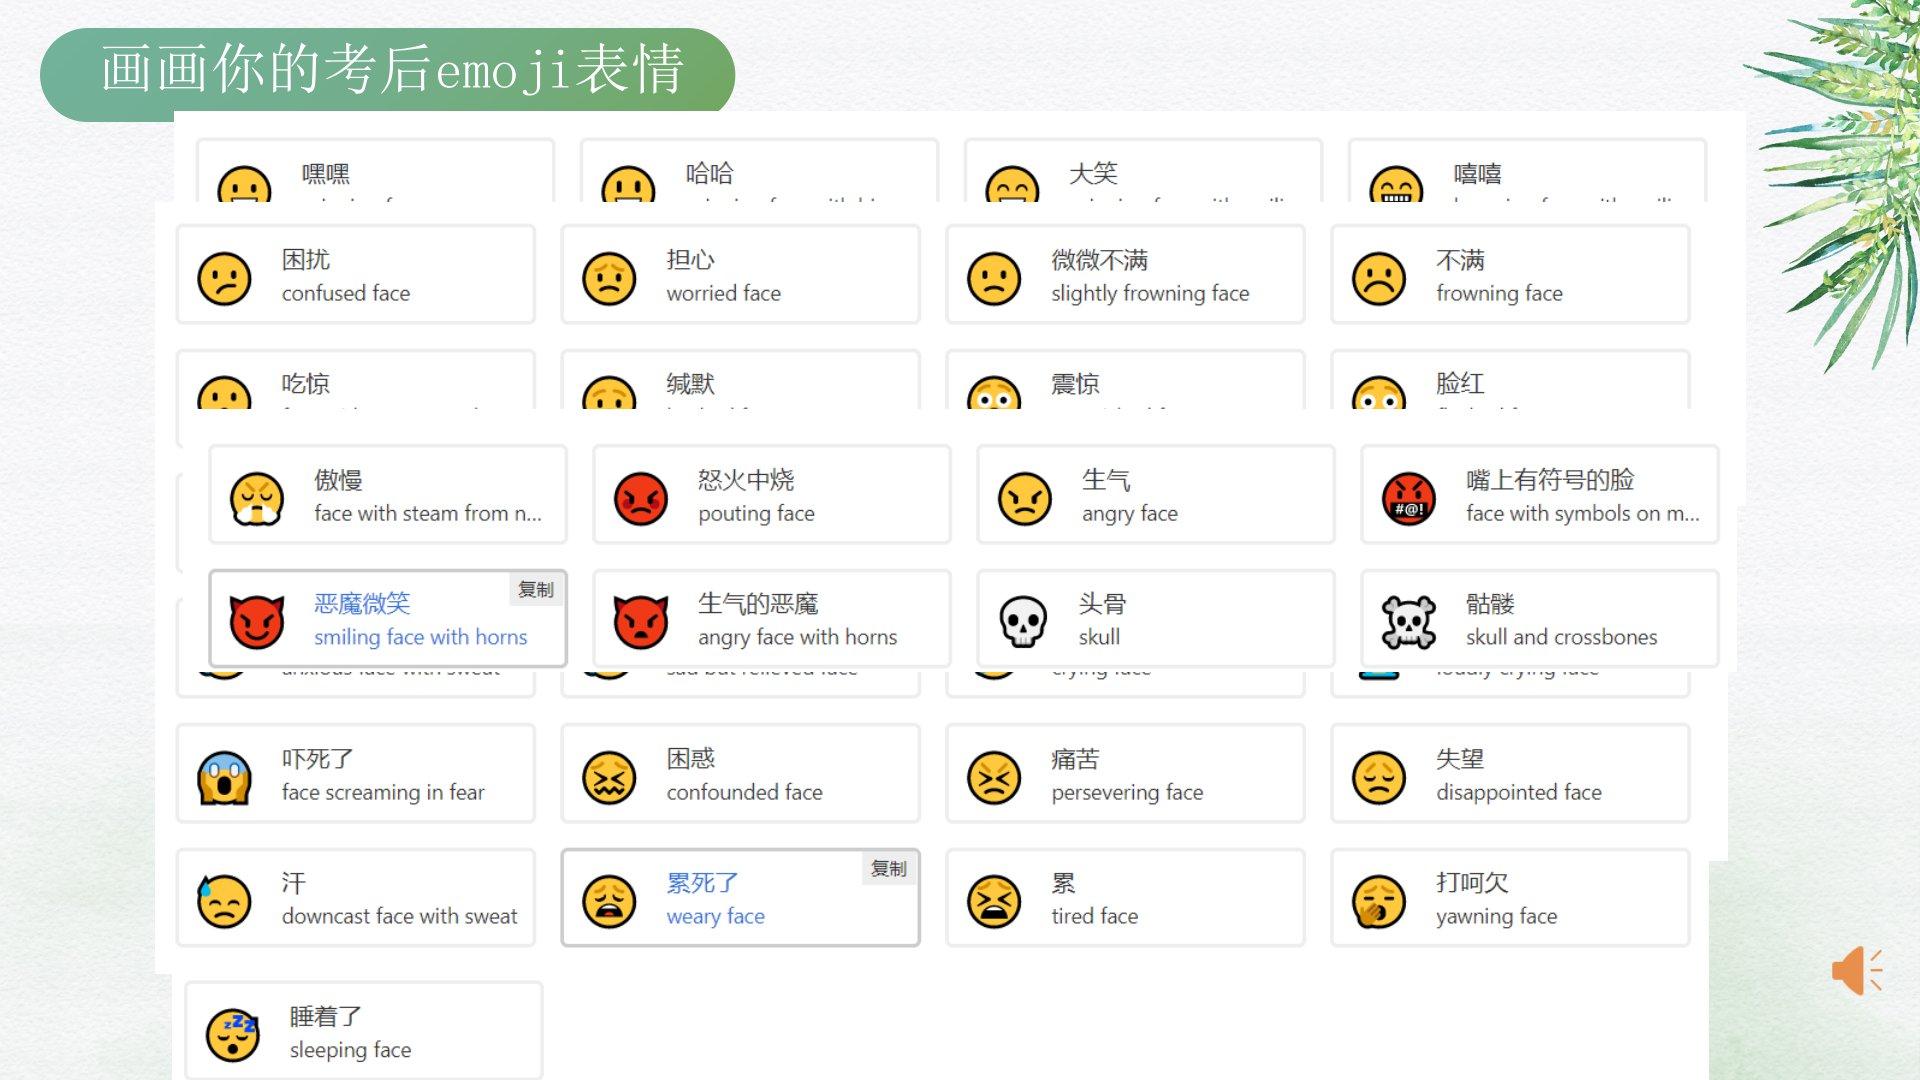Click the face with symbols on mouth emoji
Screen dimensions: 1920x1080
tap(1408, 498)
